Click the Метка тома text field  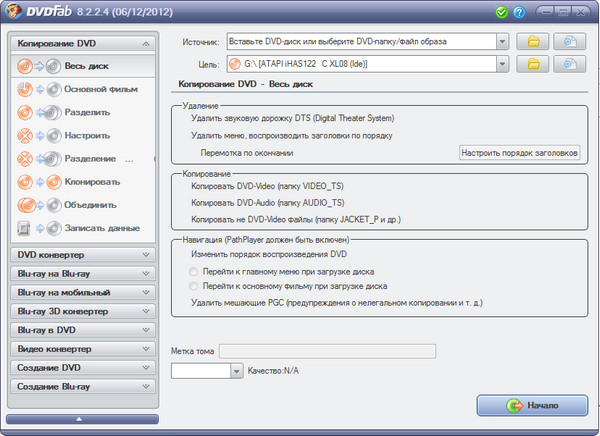pos(327,351)
